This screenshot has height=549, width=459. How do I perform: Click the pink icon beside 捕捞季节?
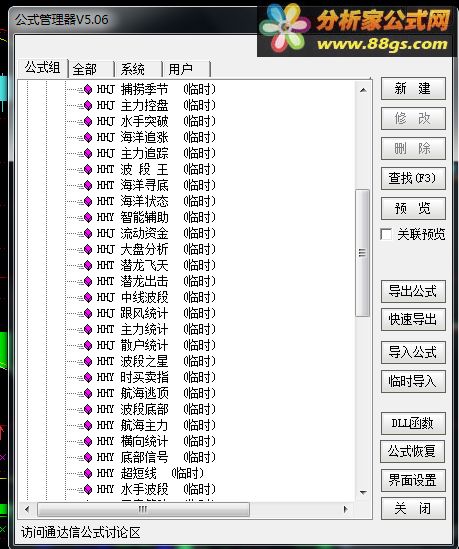(88, 90)
